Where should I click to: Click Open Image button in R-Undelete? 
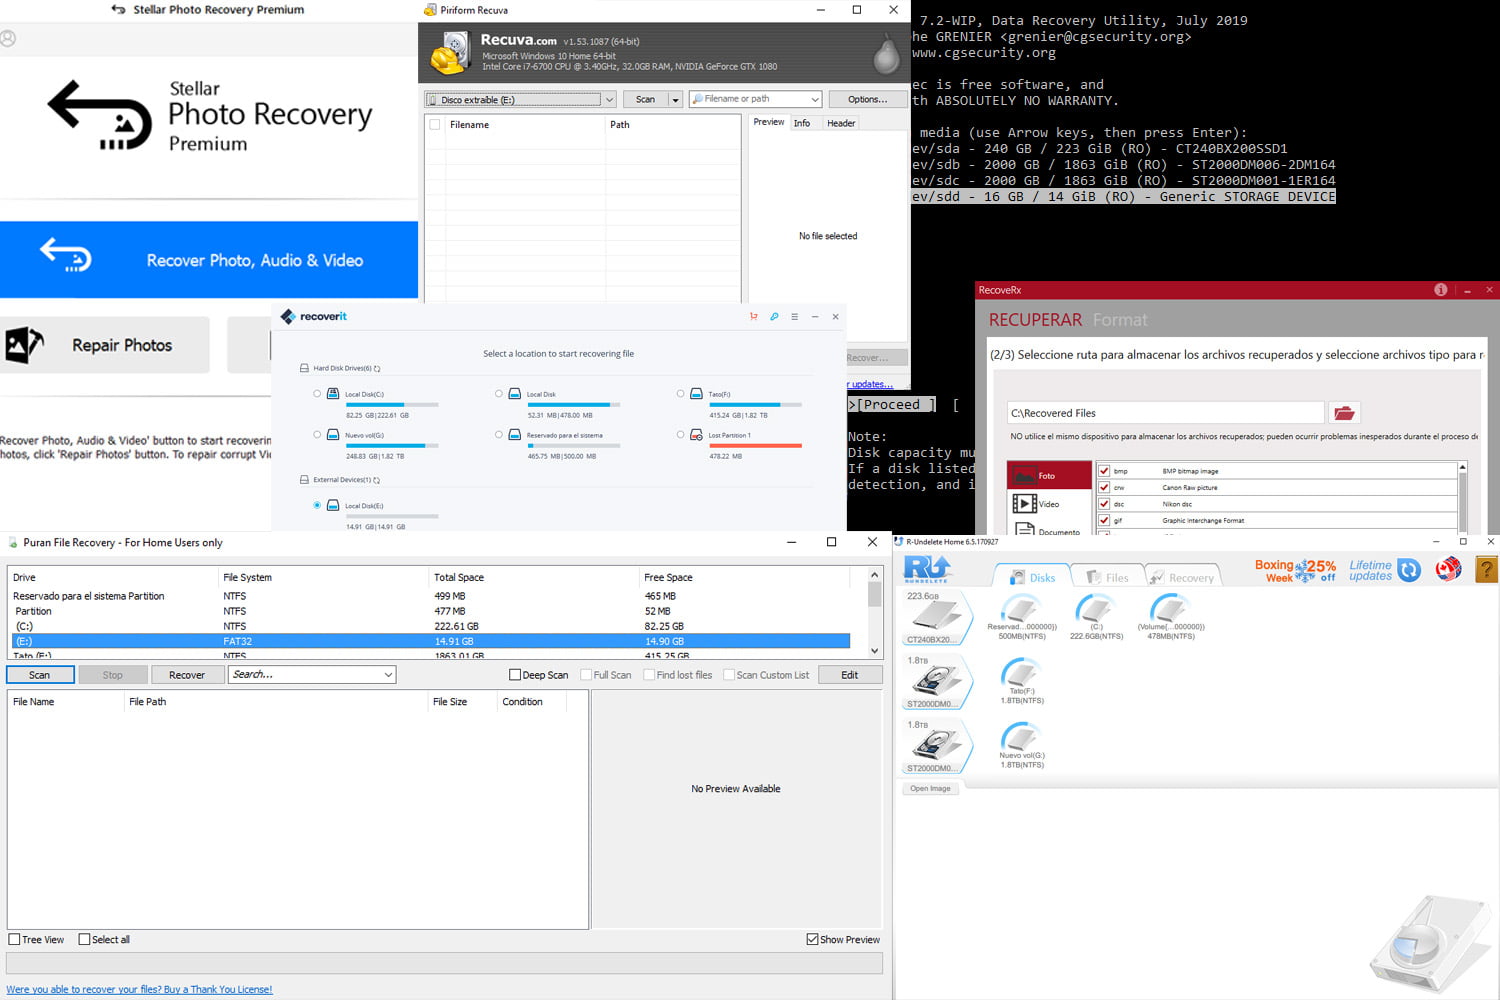930,789
